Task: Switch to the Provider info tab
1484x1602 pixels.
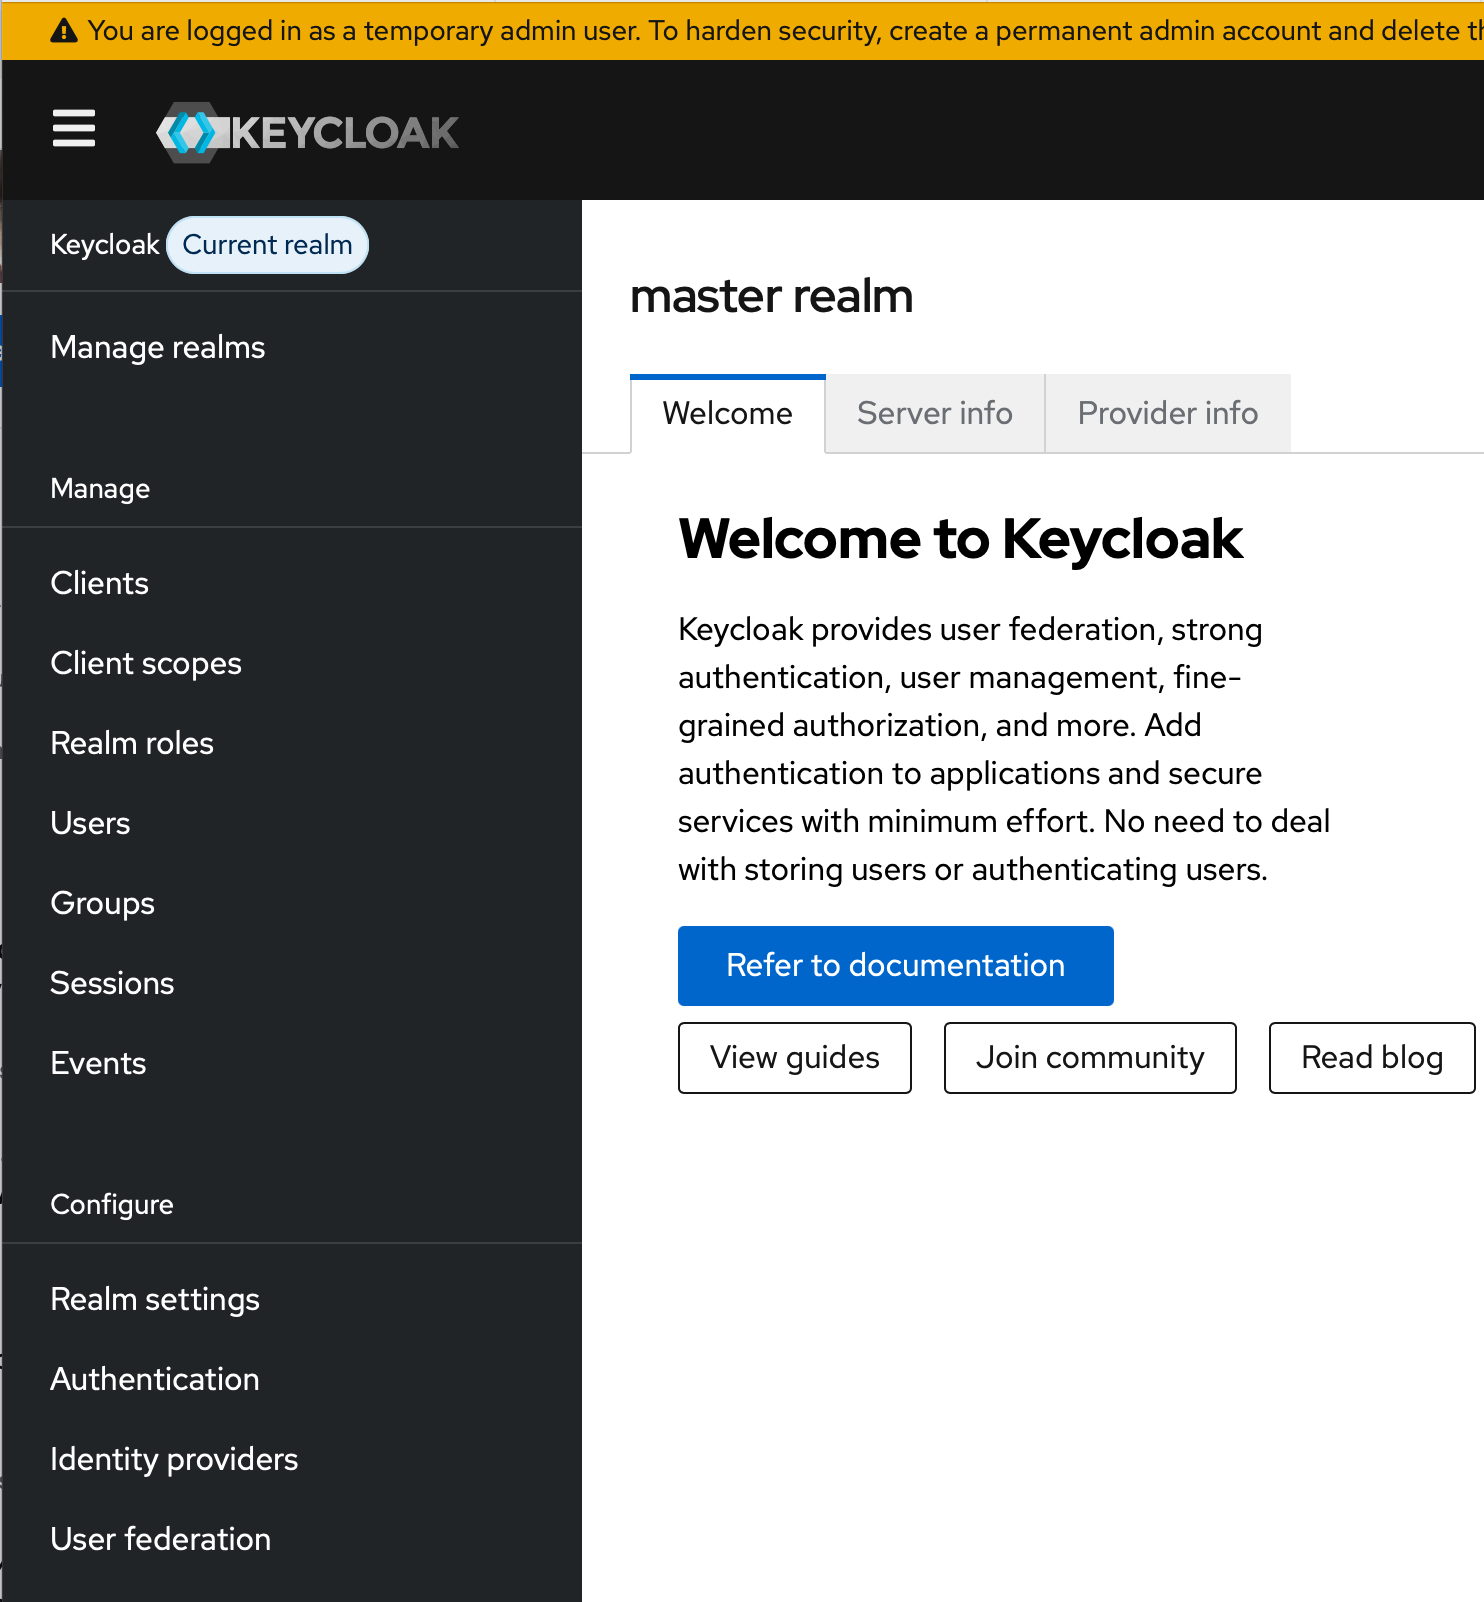Action: coord(1167,413)
